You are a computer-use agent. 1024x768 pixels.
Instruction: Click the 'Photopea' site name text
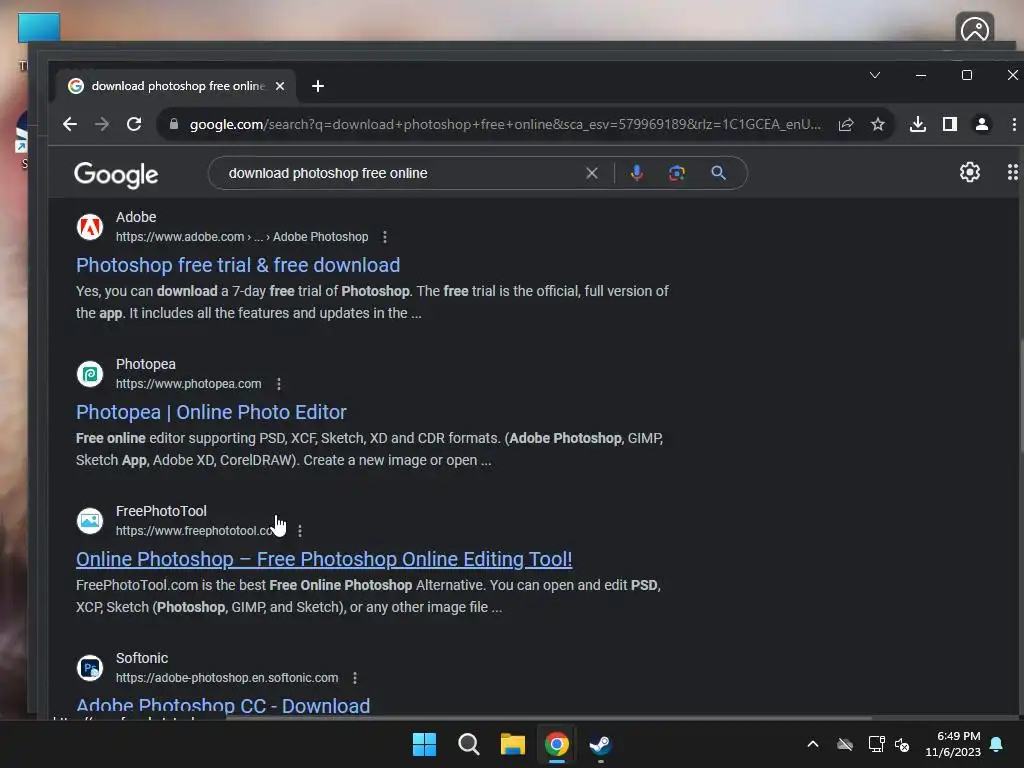click(146, 364)
